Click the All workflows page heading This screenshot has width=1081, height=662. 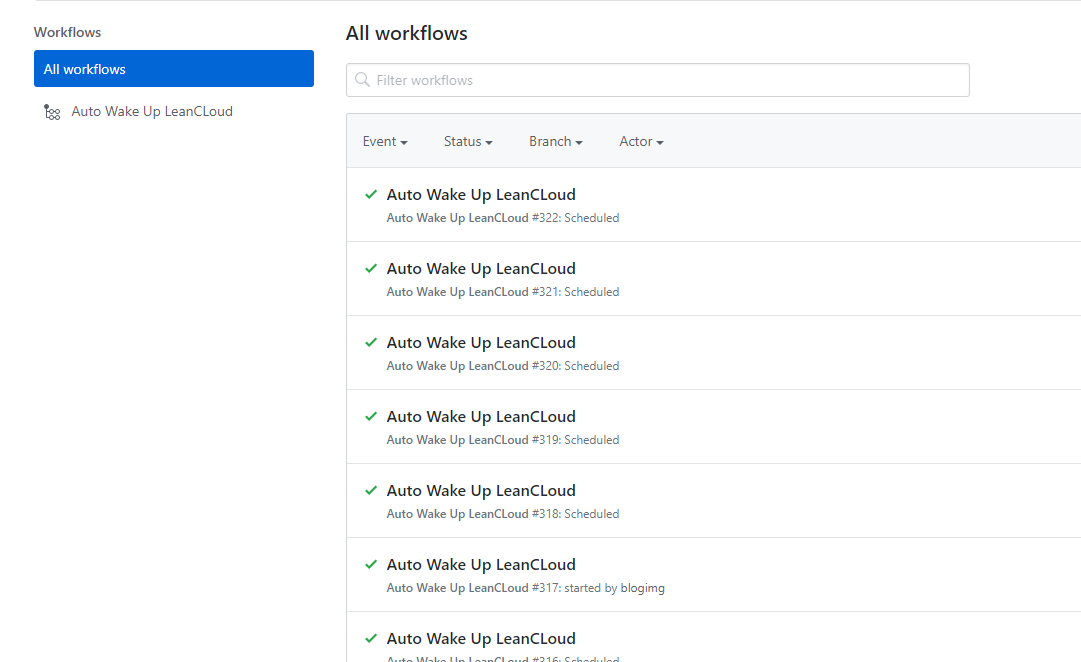pos(407,33)
